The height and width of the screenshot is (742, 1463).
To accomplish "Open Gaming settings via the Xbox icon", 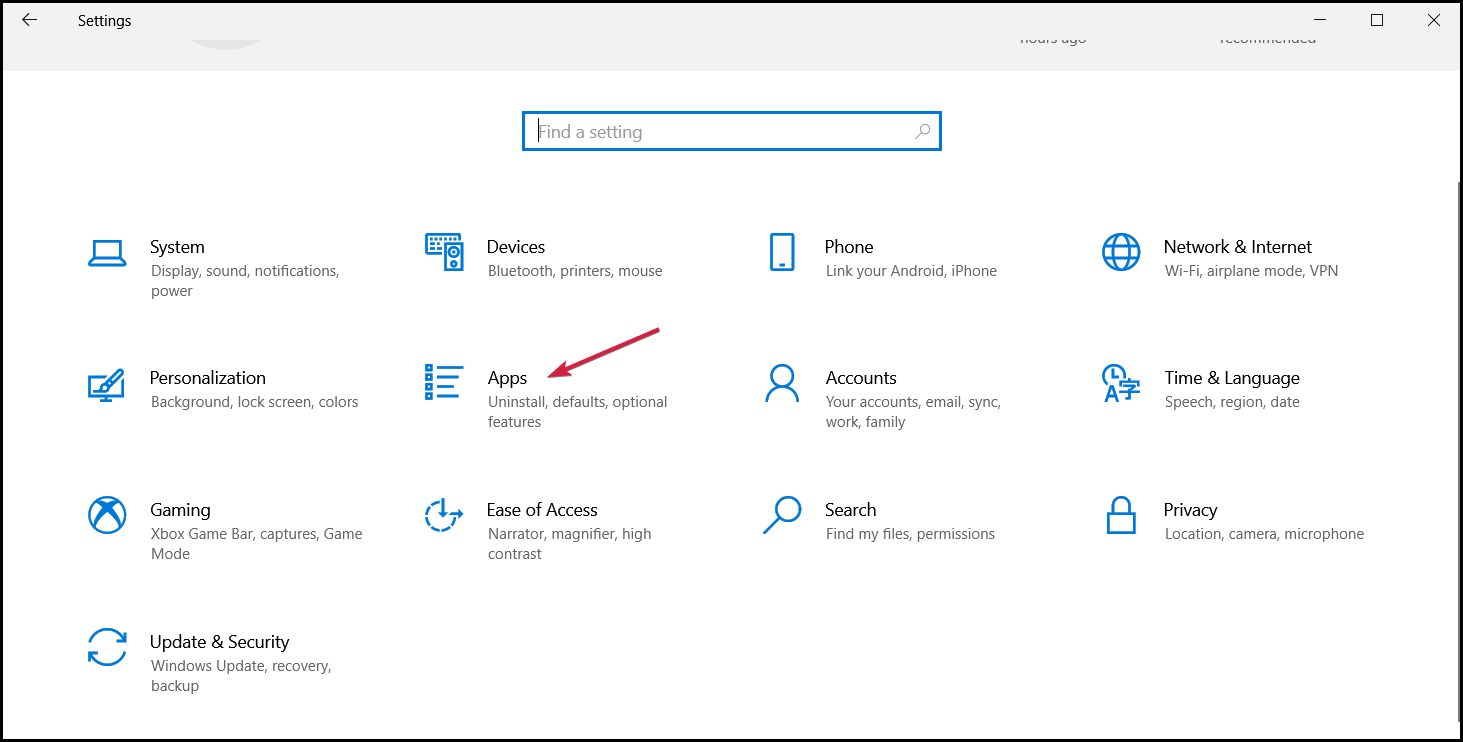I will 107,516.
